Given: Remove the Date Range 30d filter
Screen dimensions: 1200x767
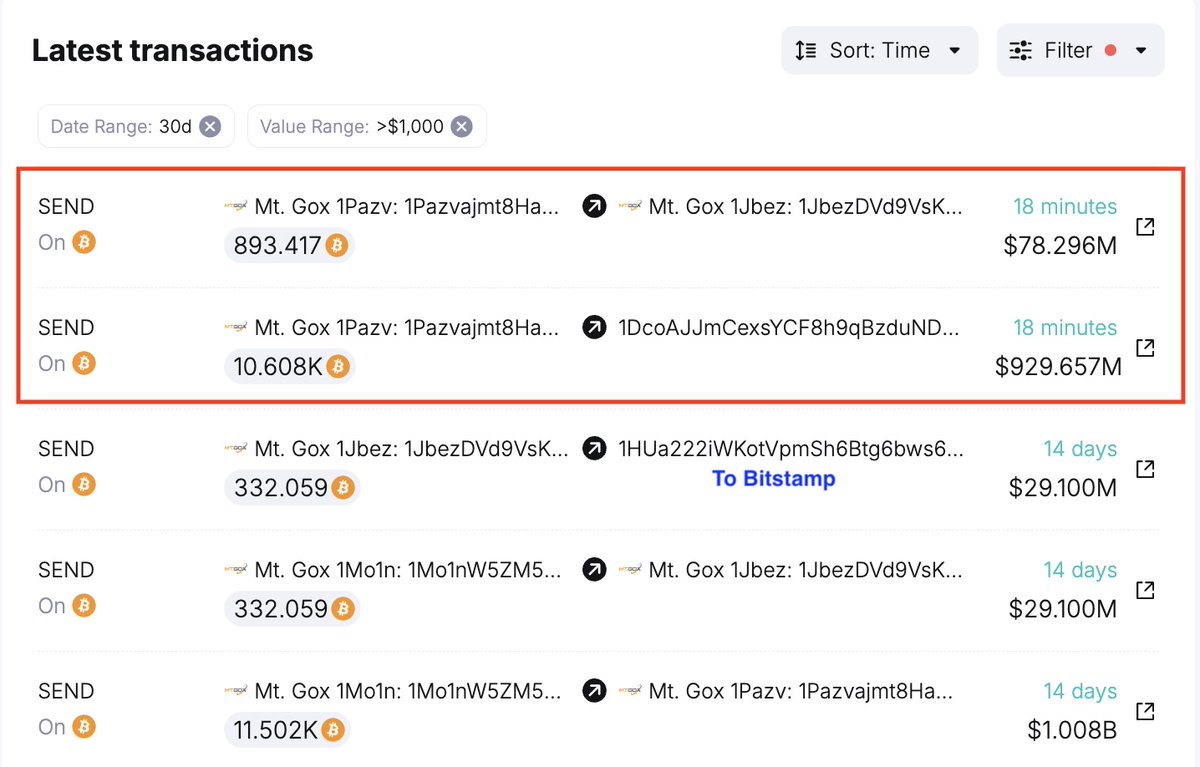Looking at the screenshot, I should [x=209, y=127].
